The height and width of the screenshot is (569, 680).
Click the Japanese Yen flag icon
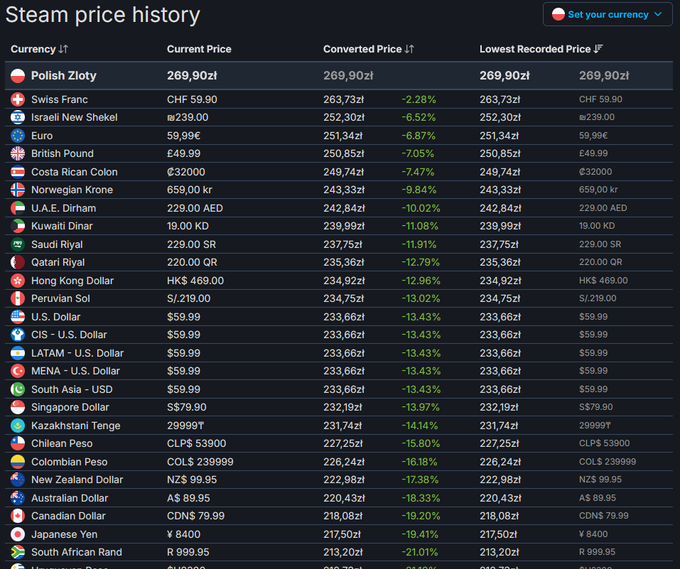coord(18,534)
